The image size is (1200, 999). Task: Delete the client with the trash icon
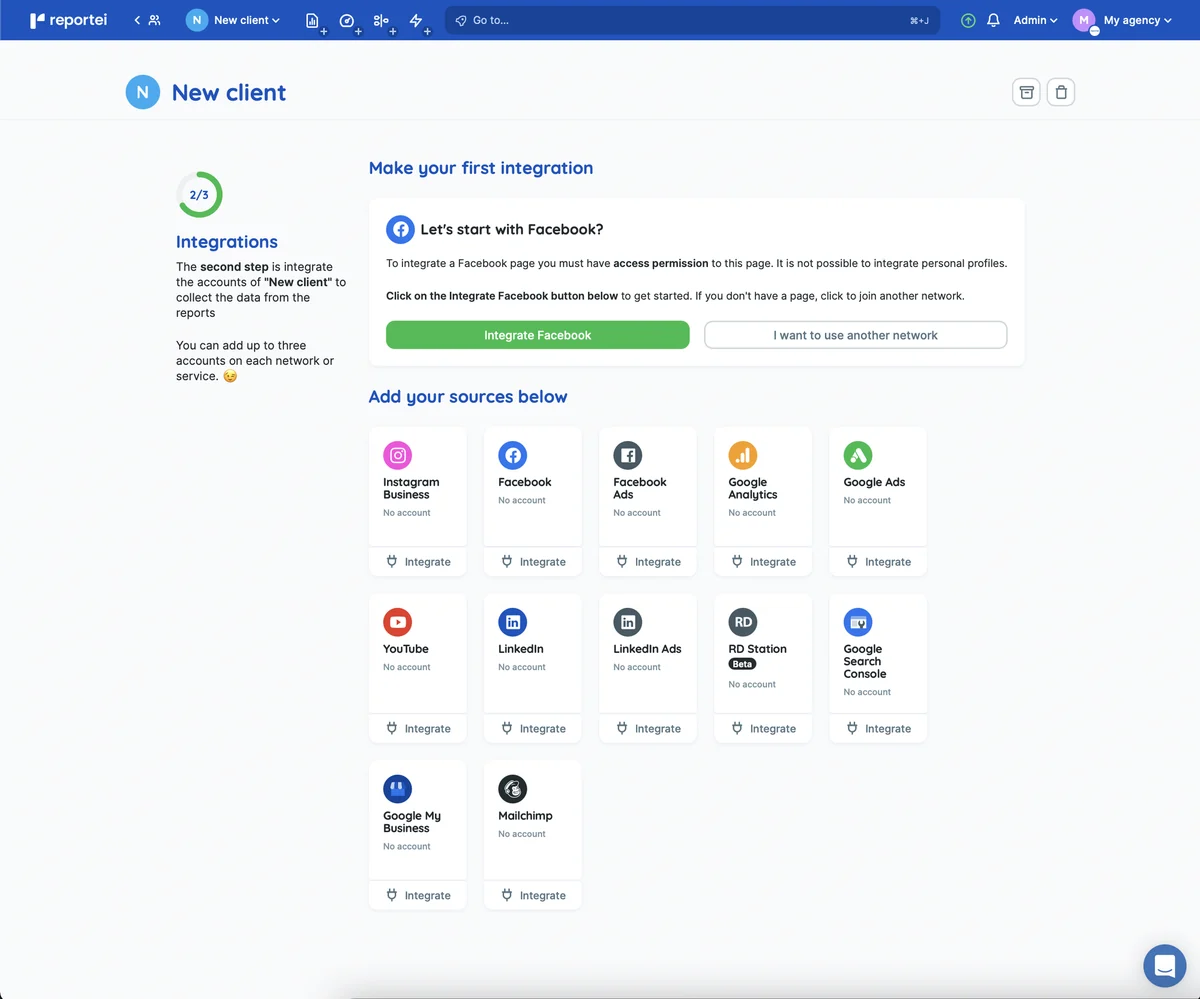1061,92
